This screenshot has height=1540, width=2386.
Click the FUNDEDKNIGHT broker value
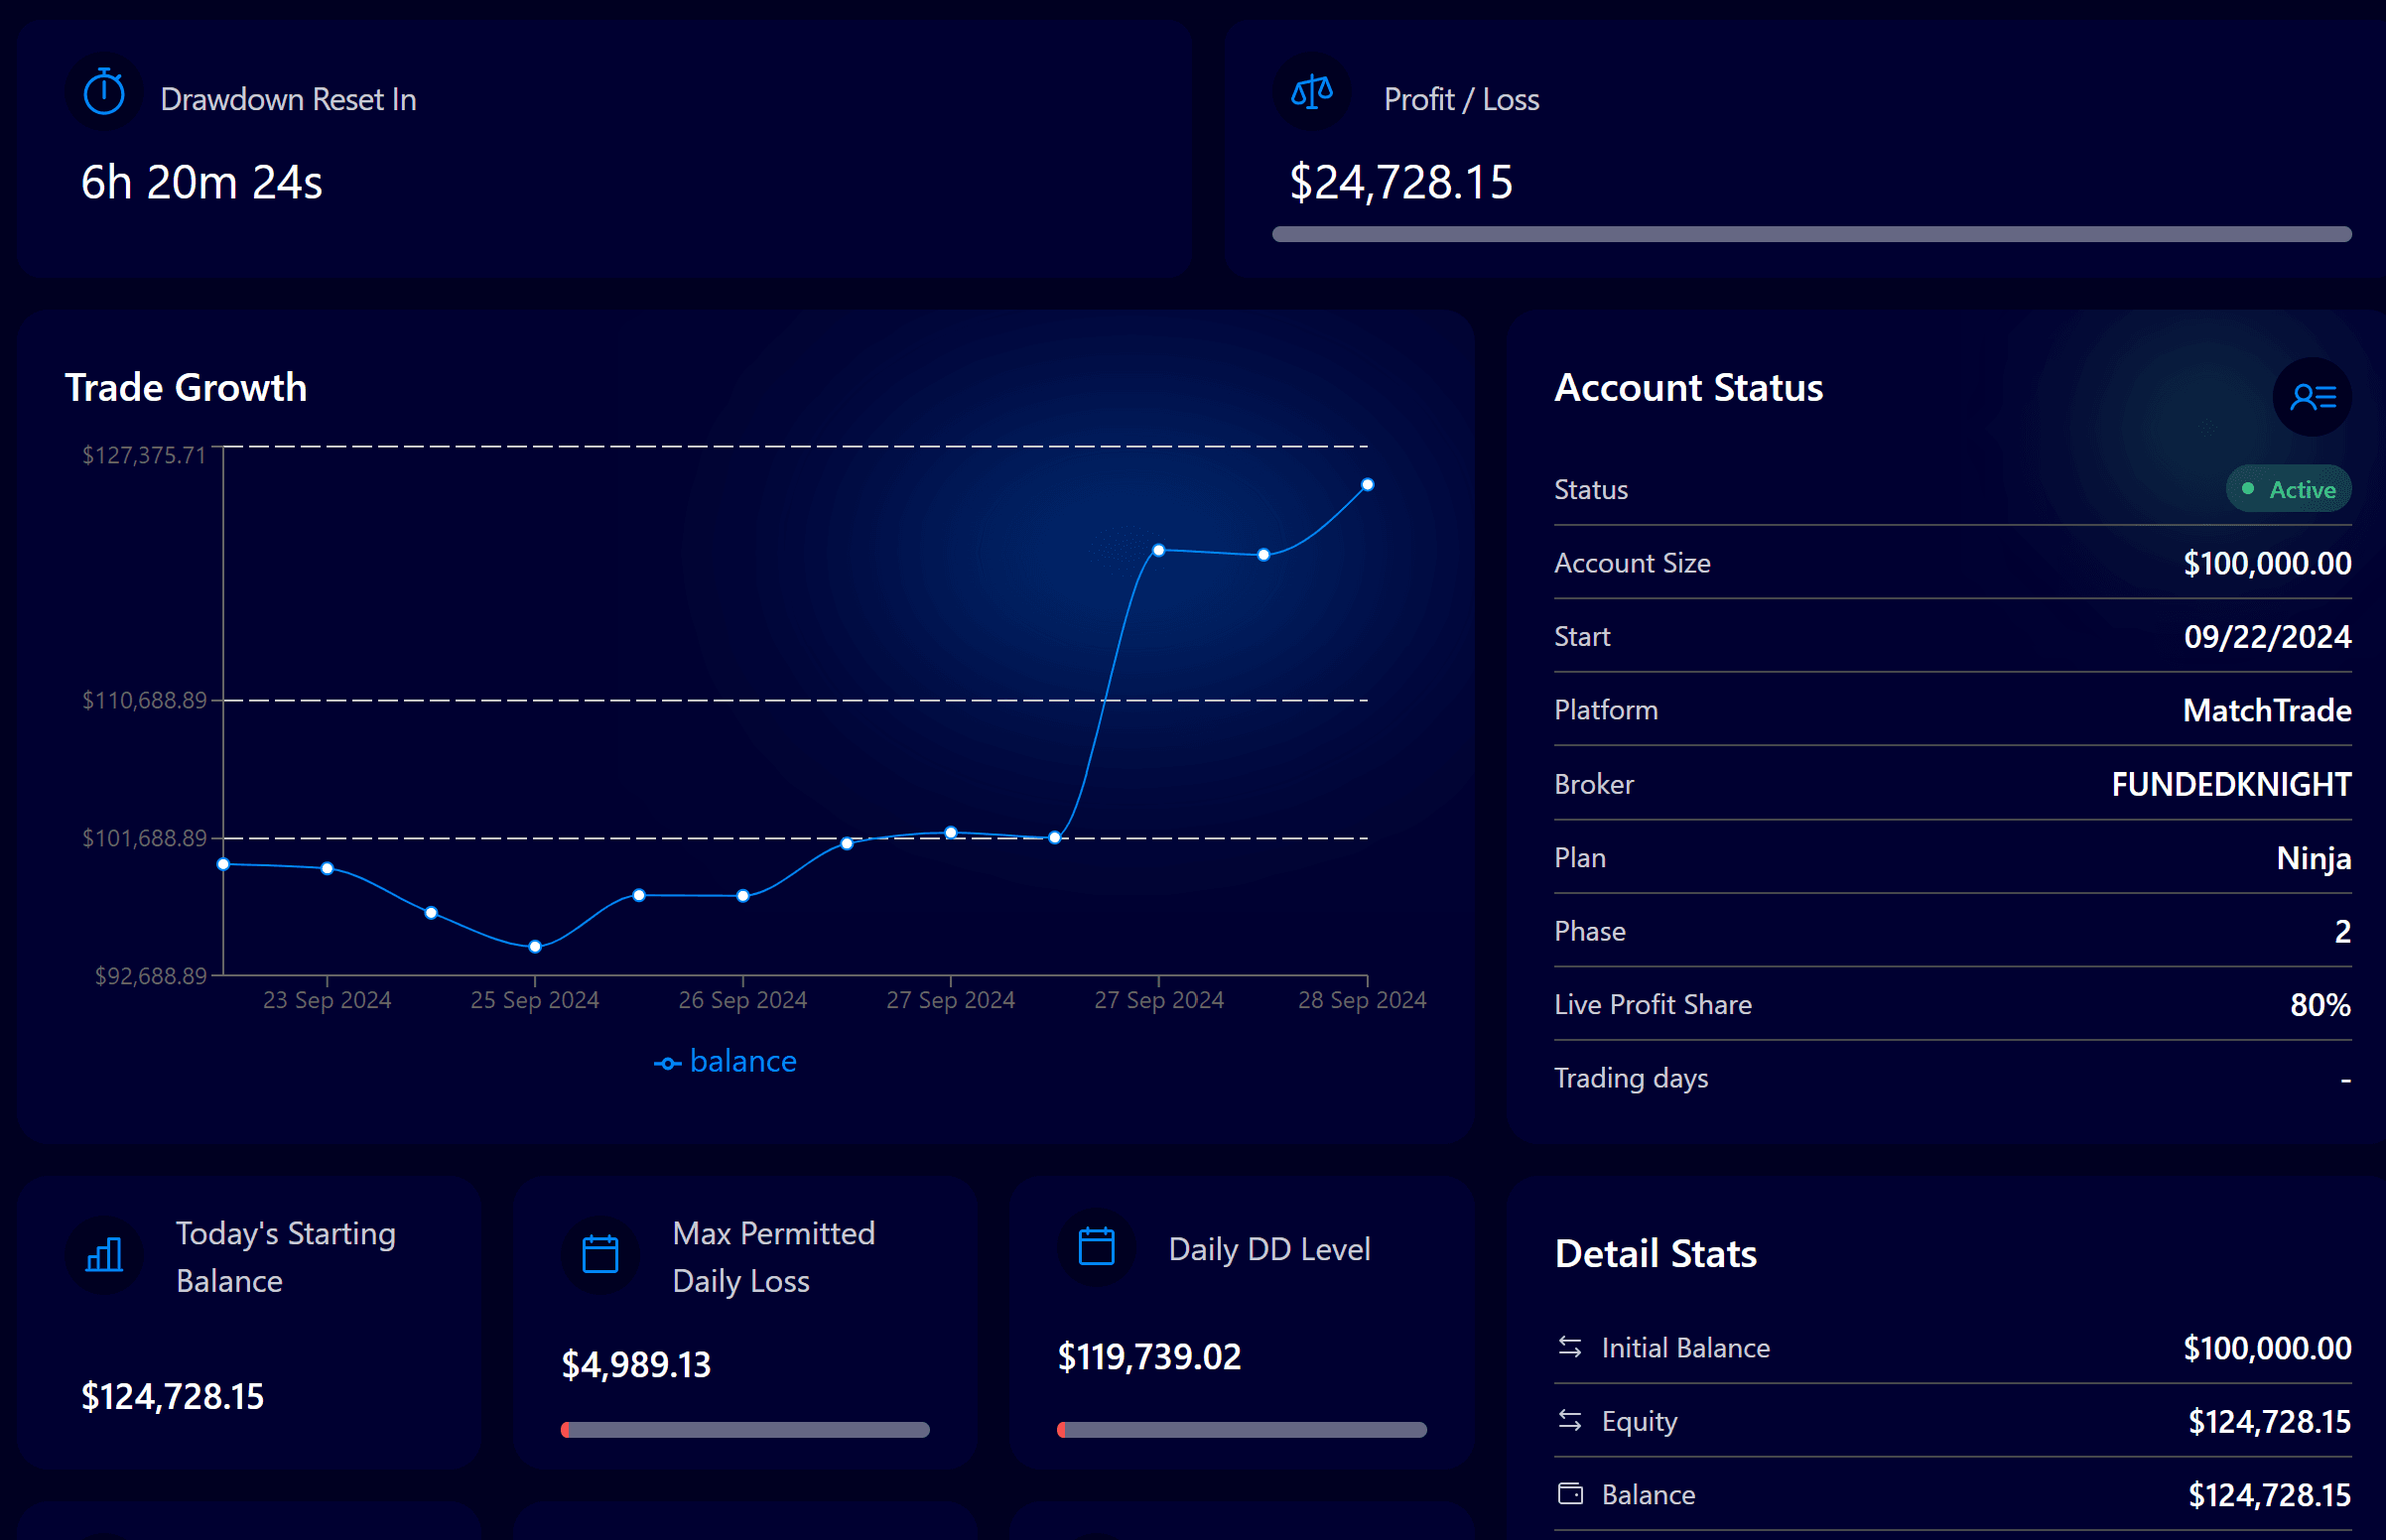click(x=2231, y=784)
